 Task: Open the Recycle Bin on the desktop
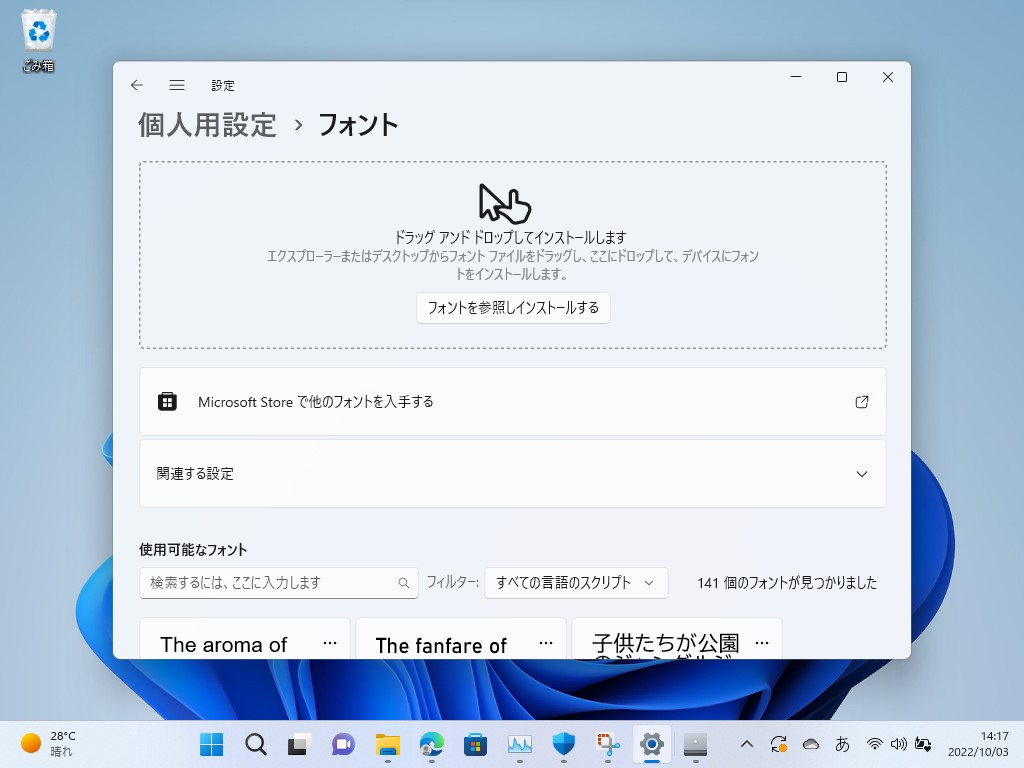[37, 30]
